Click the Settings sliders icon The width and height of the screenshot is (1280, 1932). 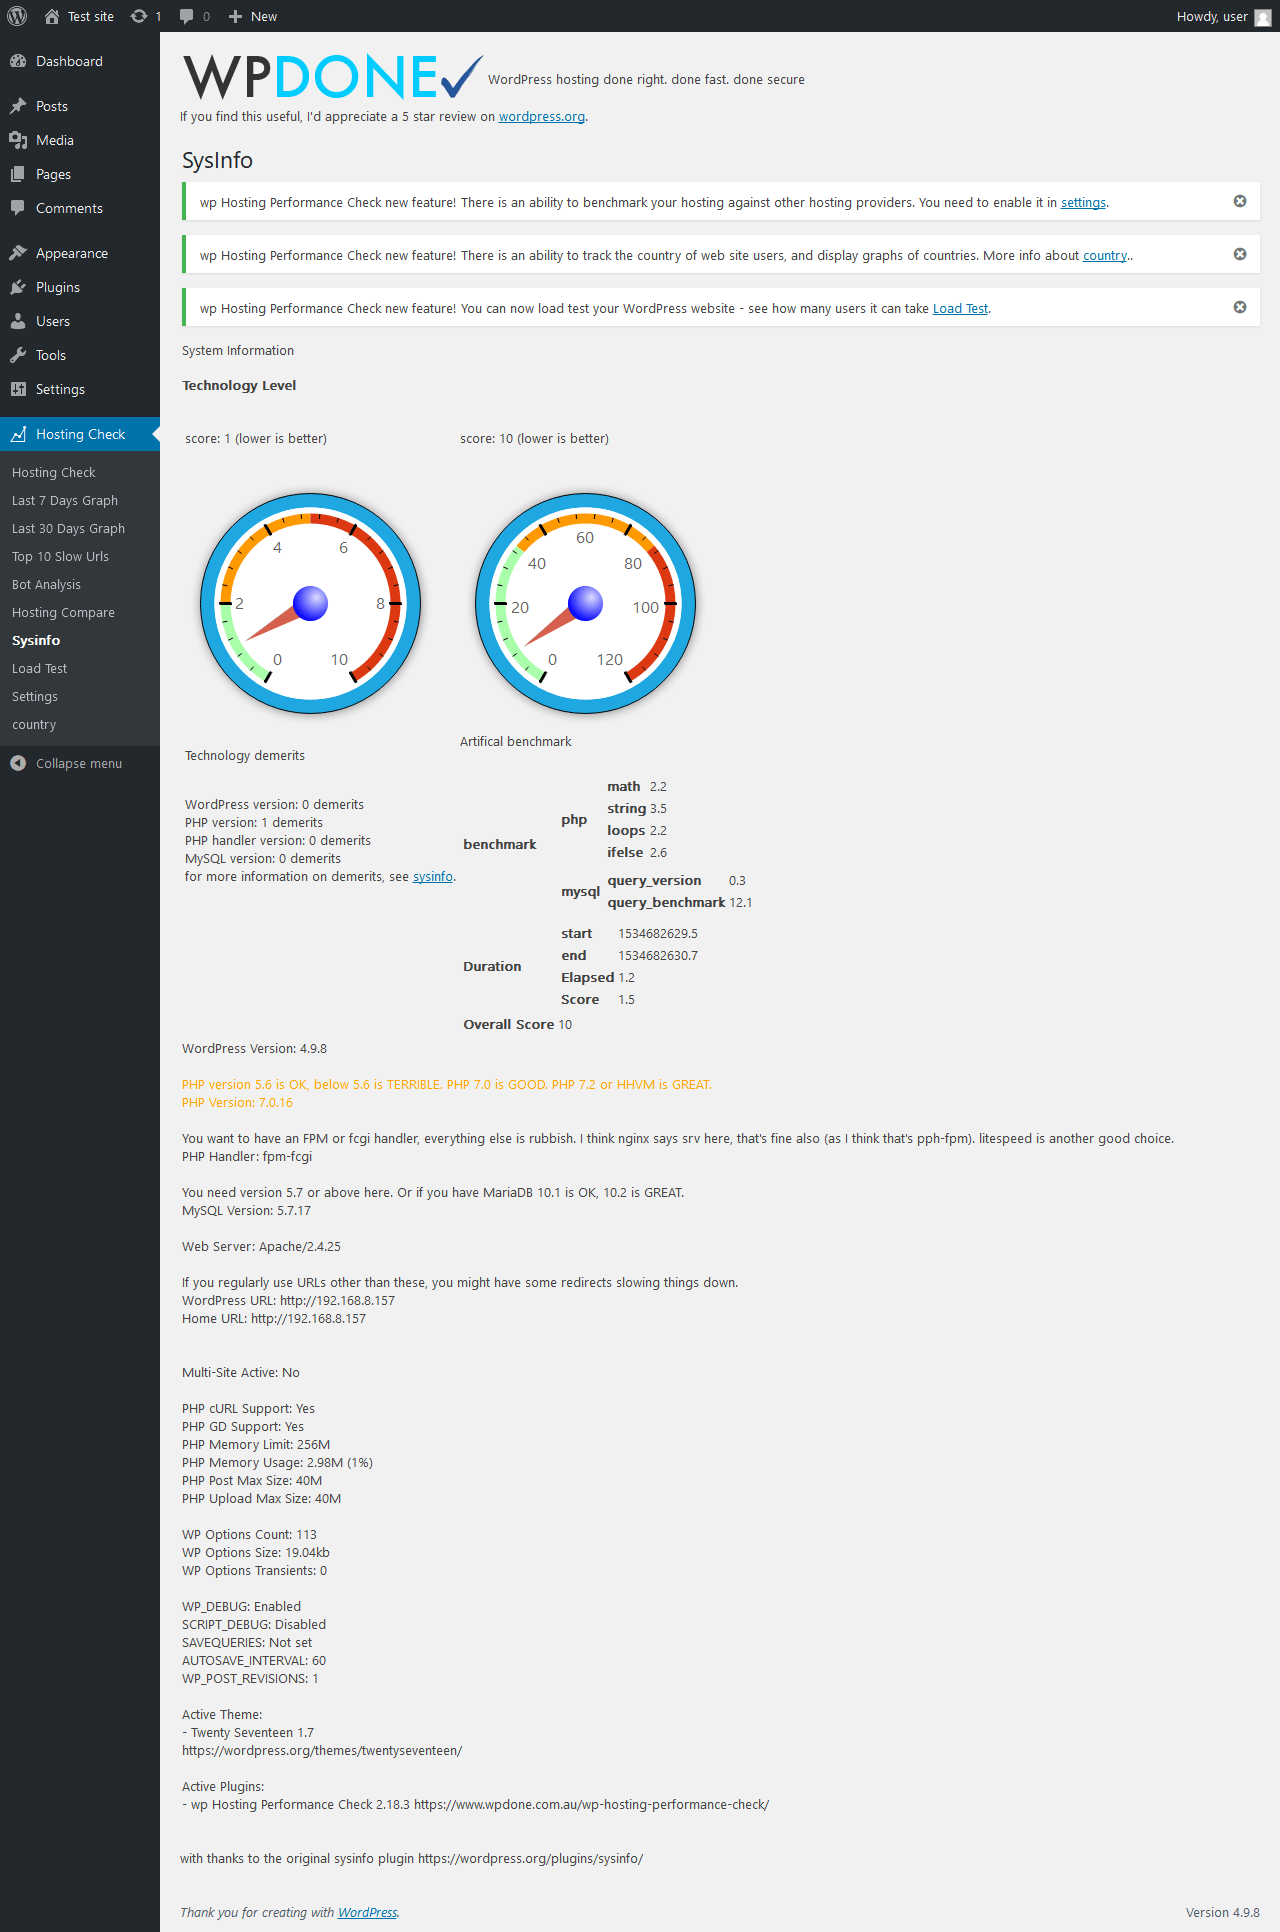[18, 389]
